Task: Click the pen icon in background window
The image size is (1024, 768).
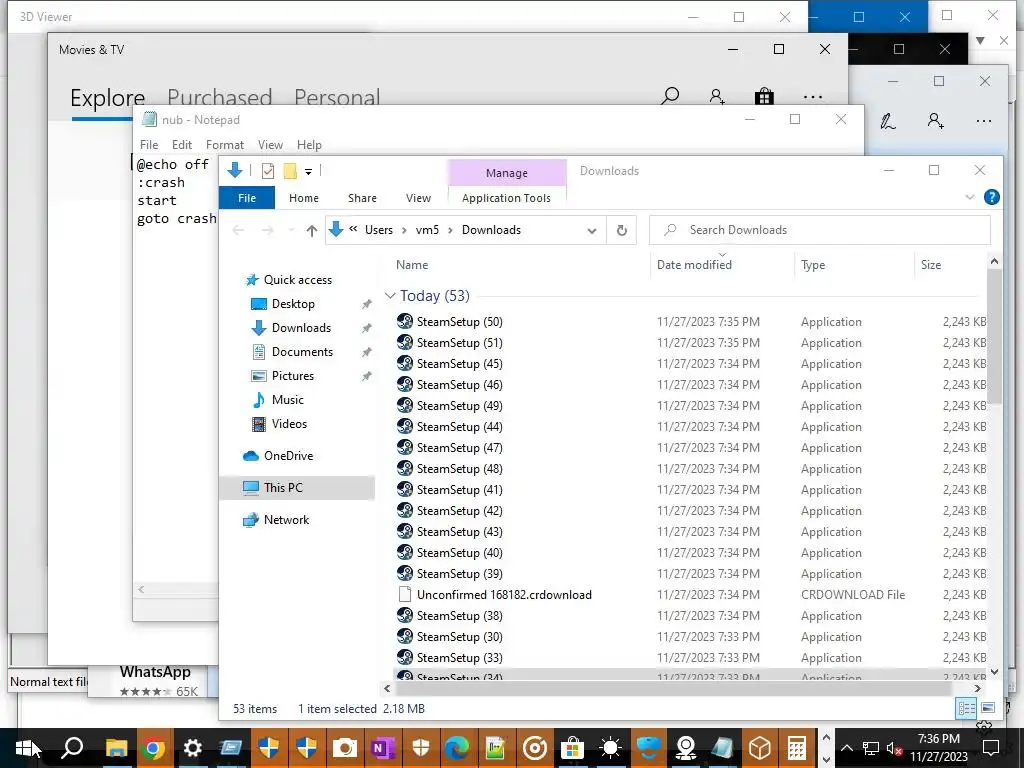Action: click(x=888, y=121)
